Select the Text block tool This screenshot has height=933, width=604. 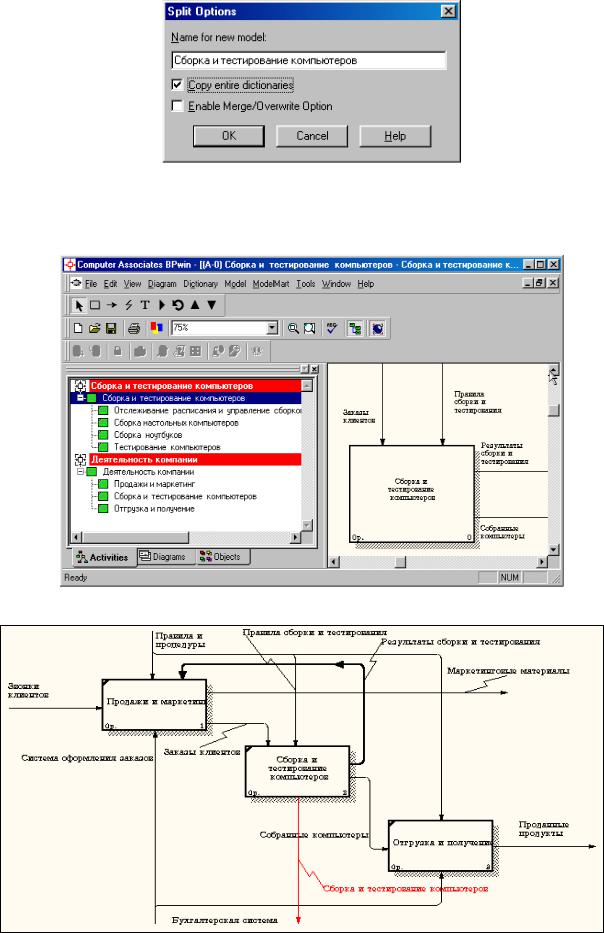coord(145,305)
